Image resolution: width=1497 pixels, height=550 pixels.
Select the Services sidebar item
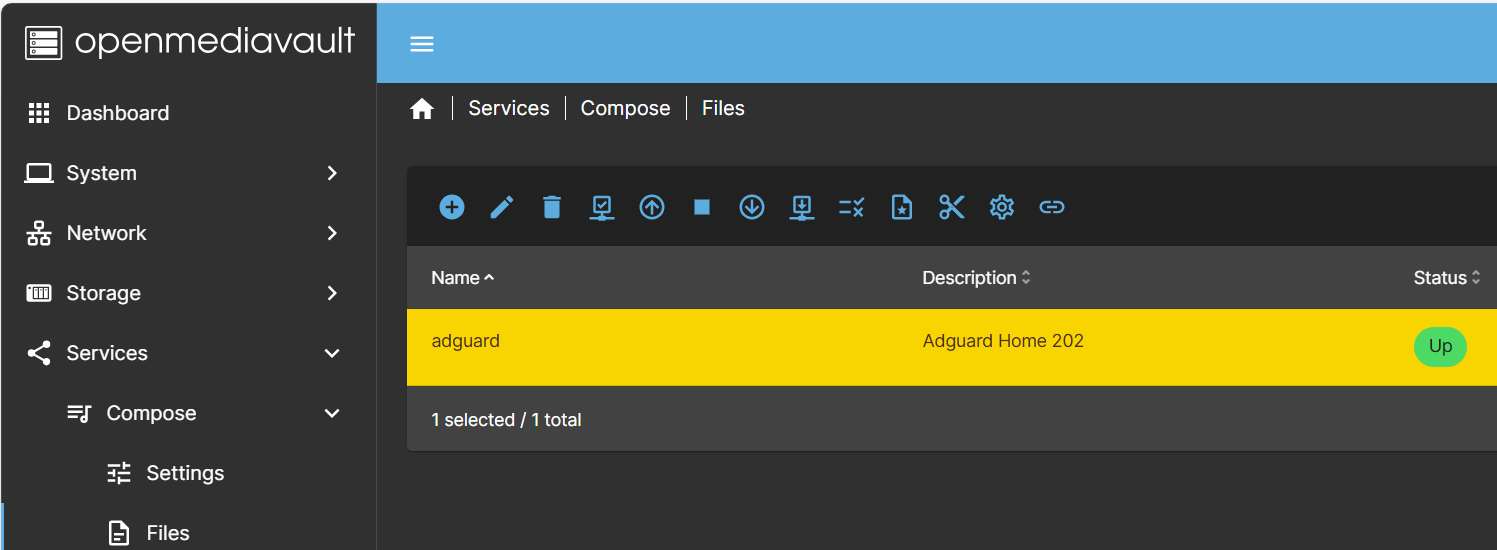tap(188, 353)
